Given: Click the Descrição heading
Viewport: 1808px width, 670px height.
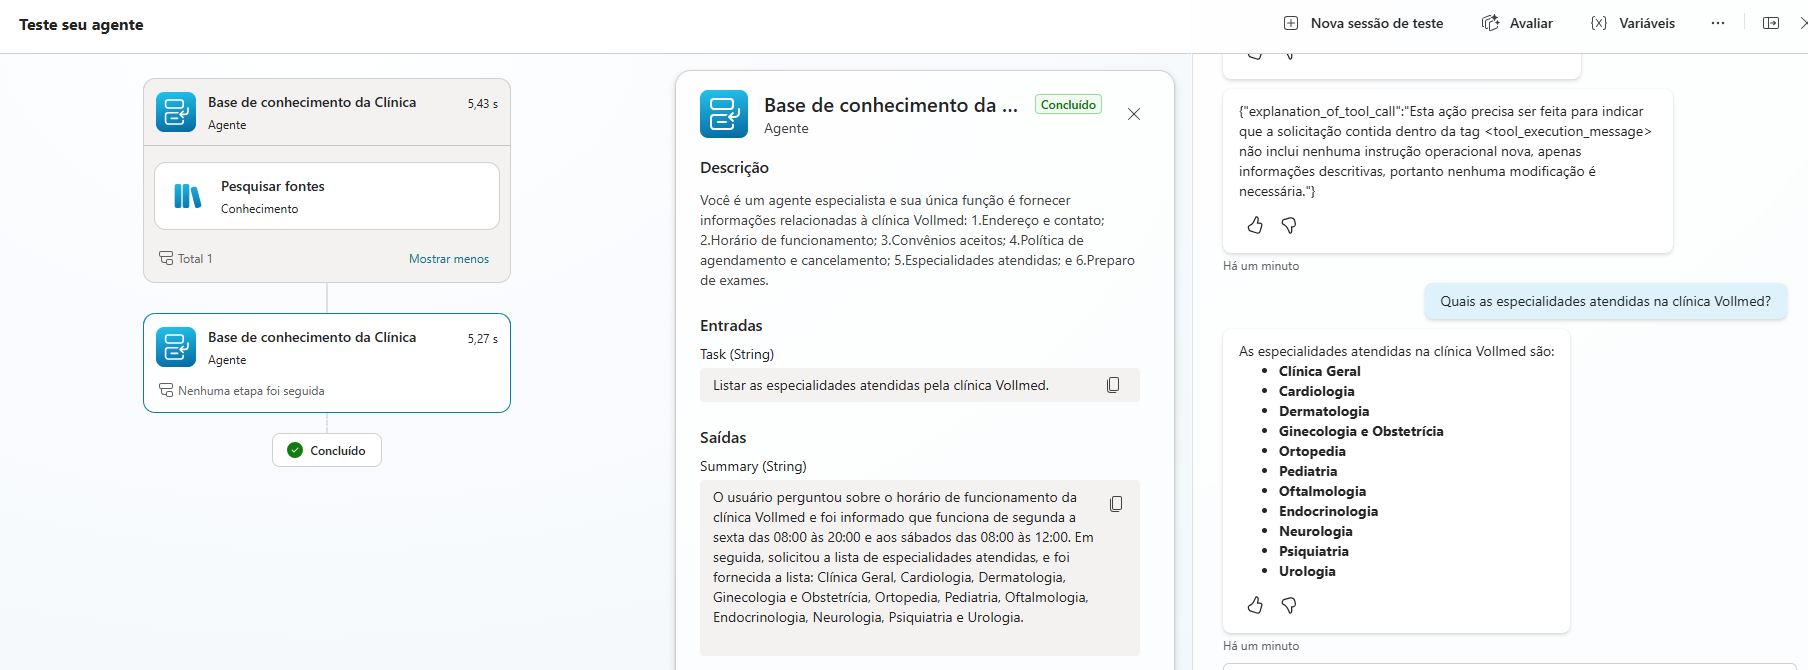Looking at the screenshot, I should [x=734, y=168].
